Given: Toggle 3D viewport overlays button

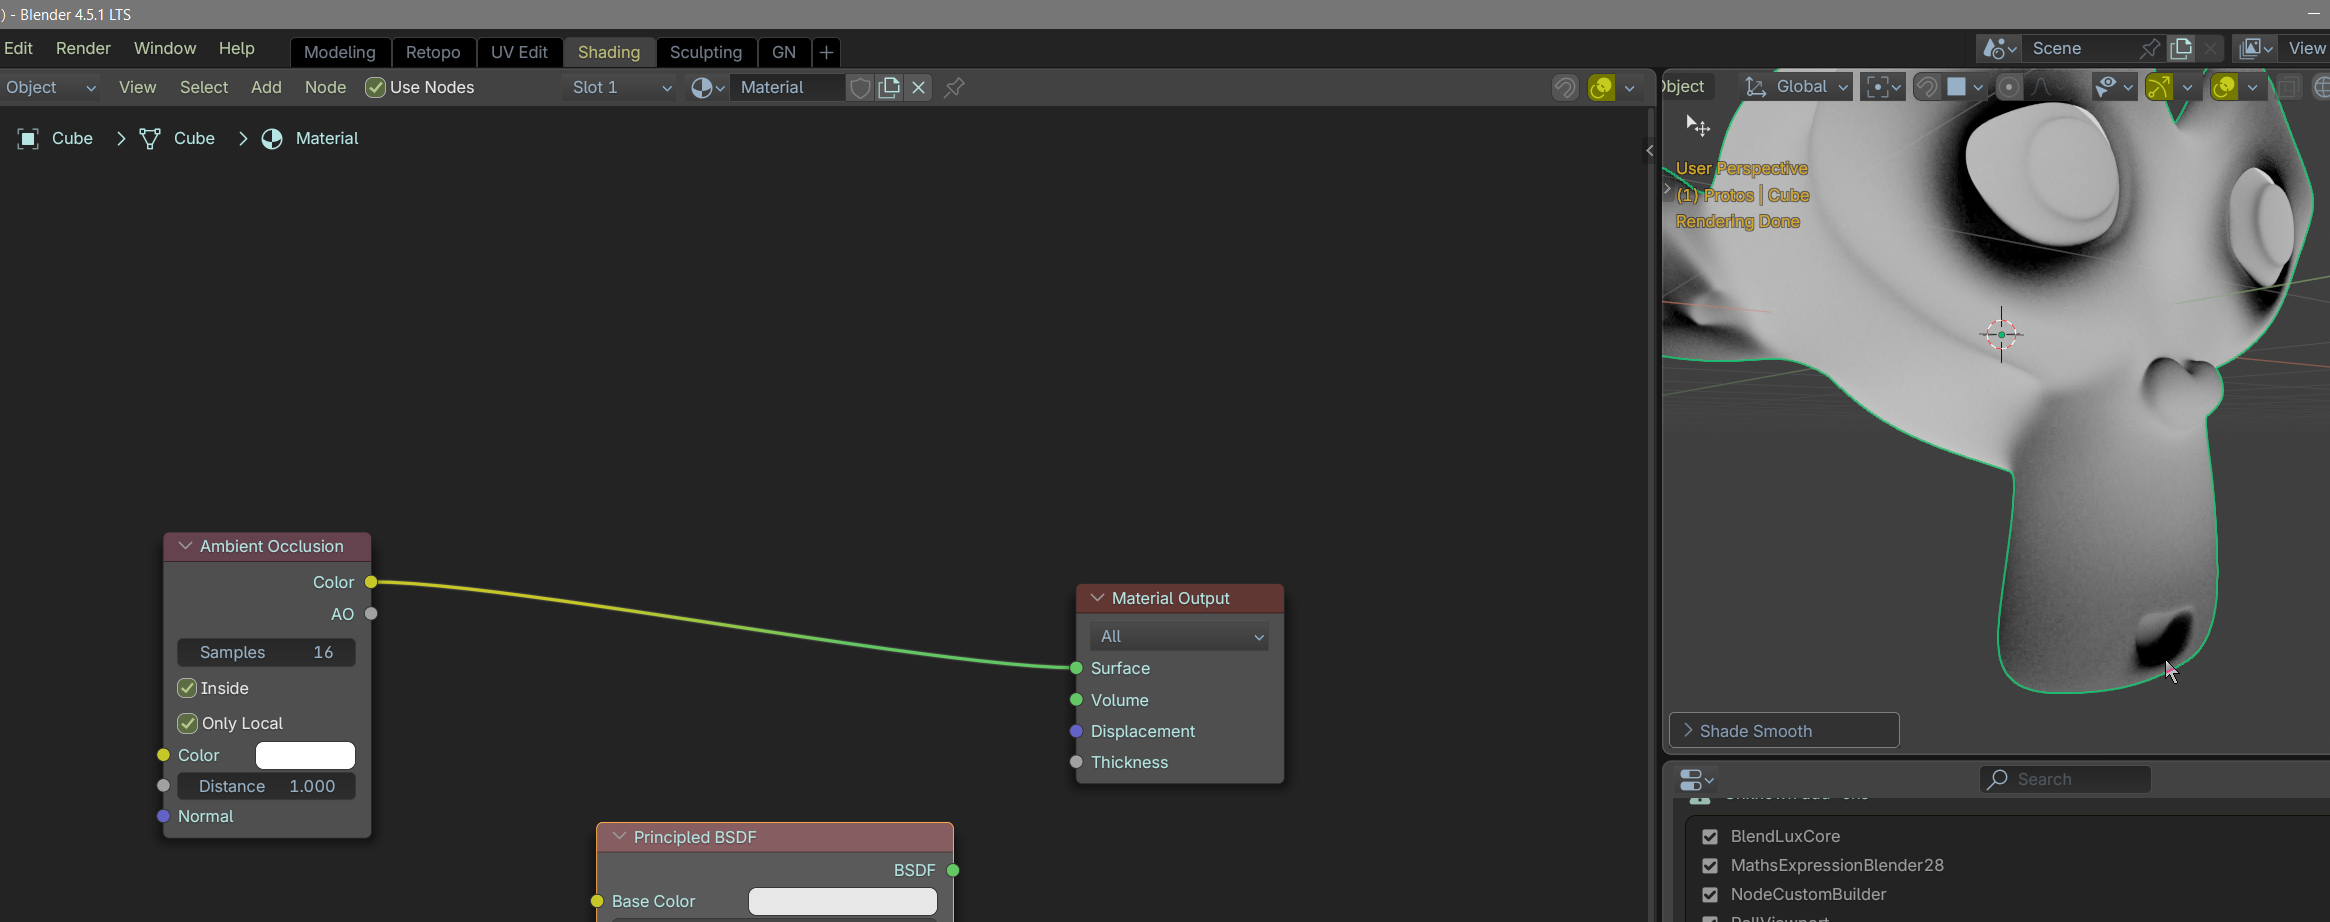Looking at the screenshot, I should (x=2224, y=87).
